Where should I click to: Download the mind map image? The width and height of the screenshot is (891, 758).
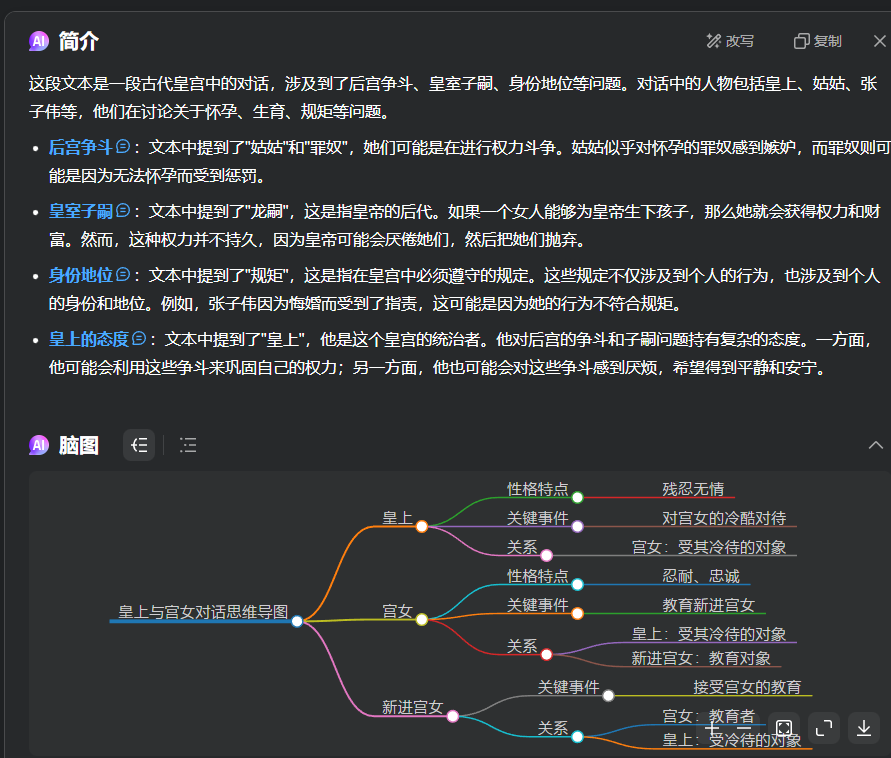coord(863,727)
